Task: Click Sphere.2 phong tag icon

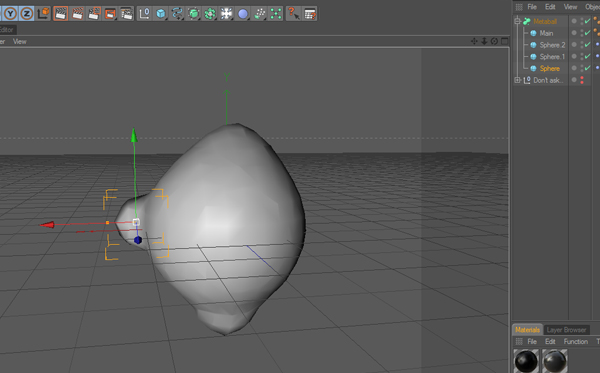Action: (x=597, y=45)
